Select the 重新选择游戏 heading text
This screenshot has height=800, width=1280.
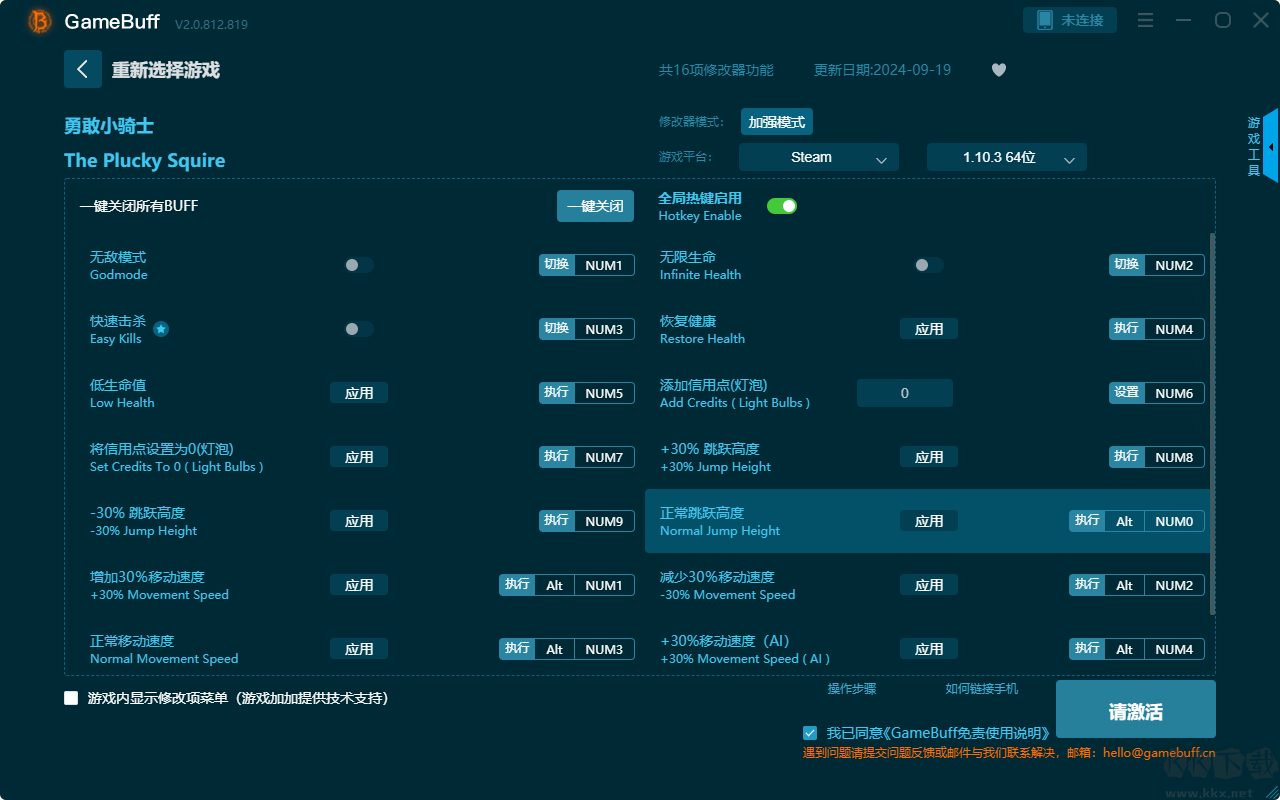166,70
